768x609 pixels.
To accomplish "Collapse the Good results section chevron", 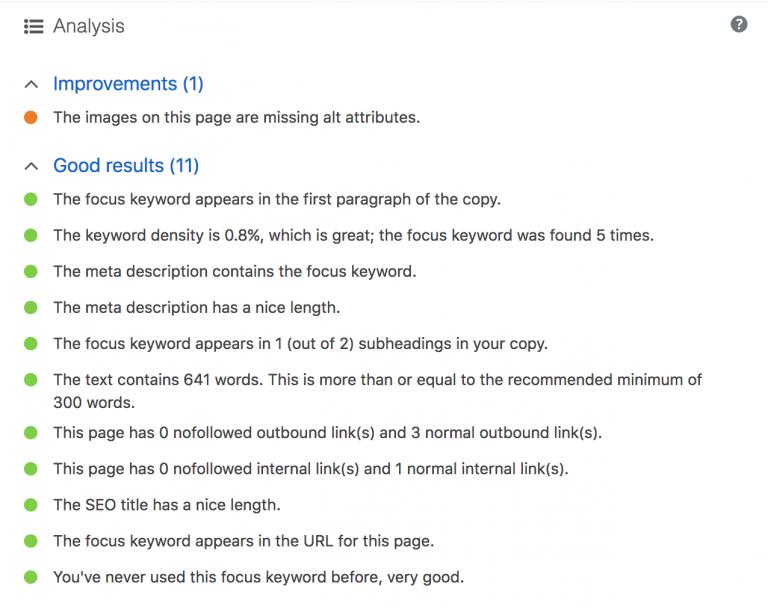I will 32,166.
